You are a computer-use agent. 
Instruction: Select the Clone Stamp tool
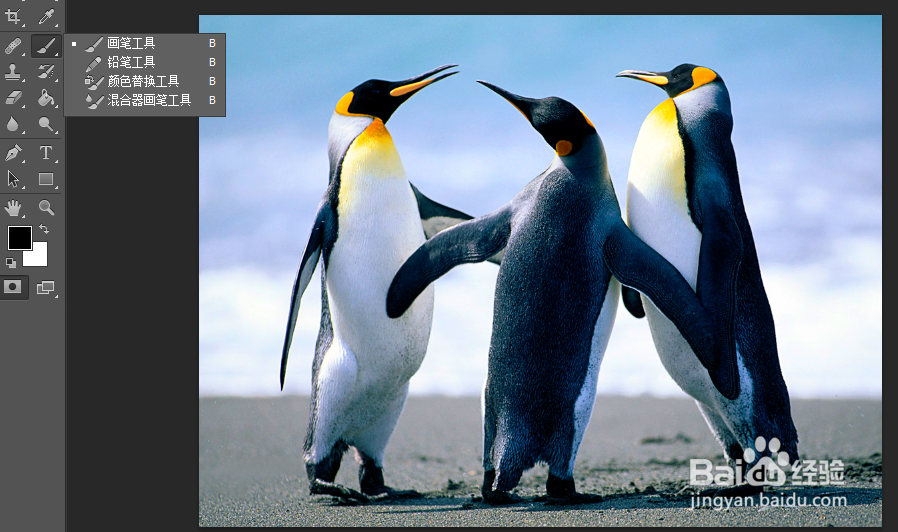point(13,72)
